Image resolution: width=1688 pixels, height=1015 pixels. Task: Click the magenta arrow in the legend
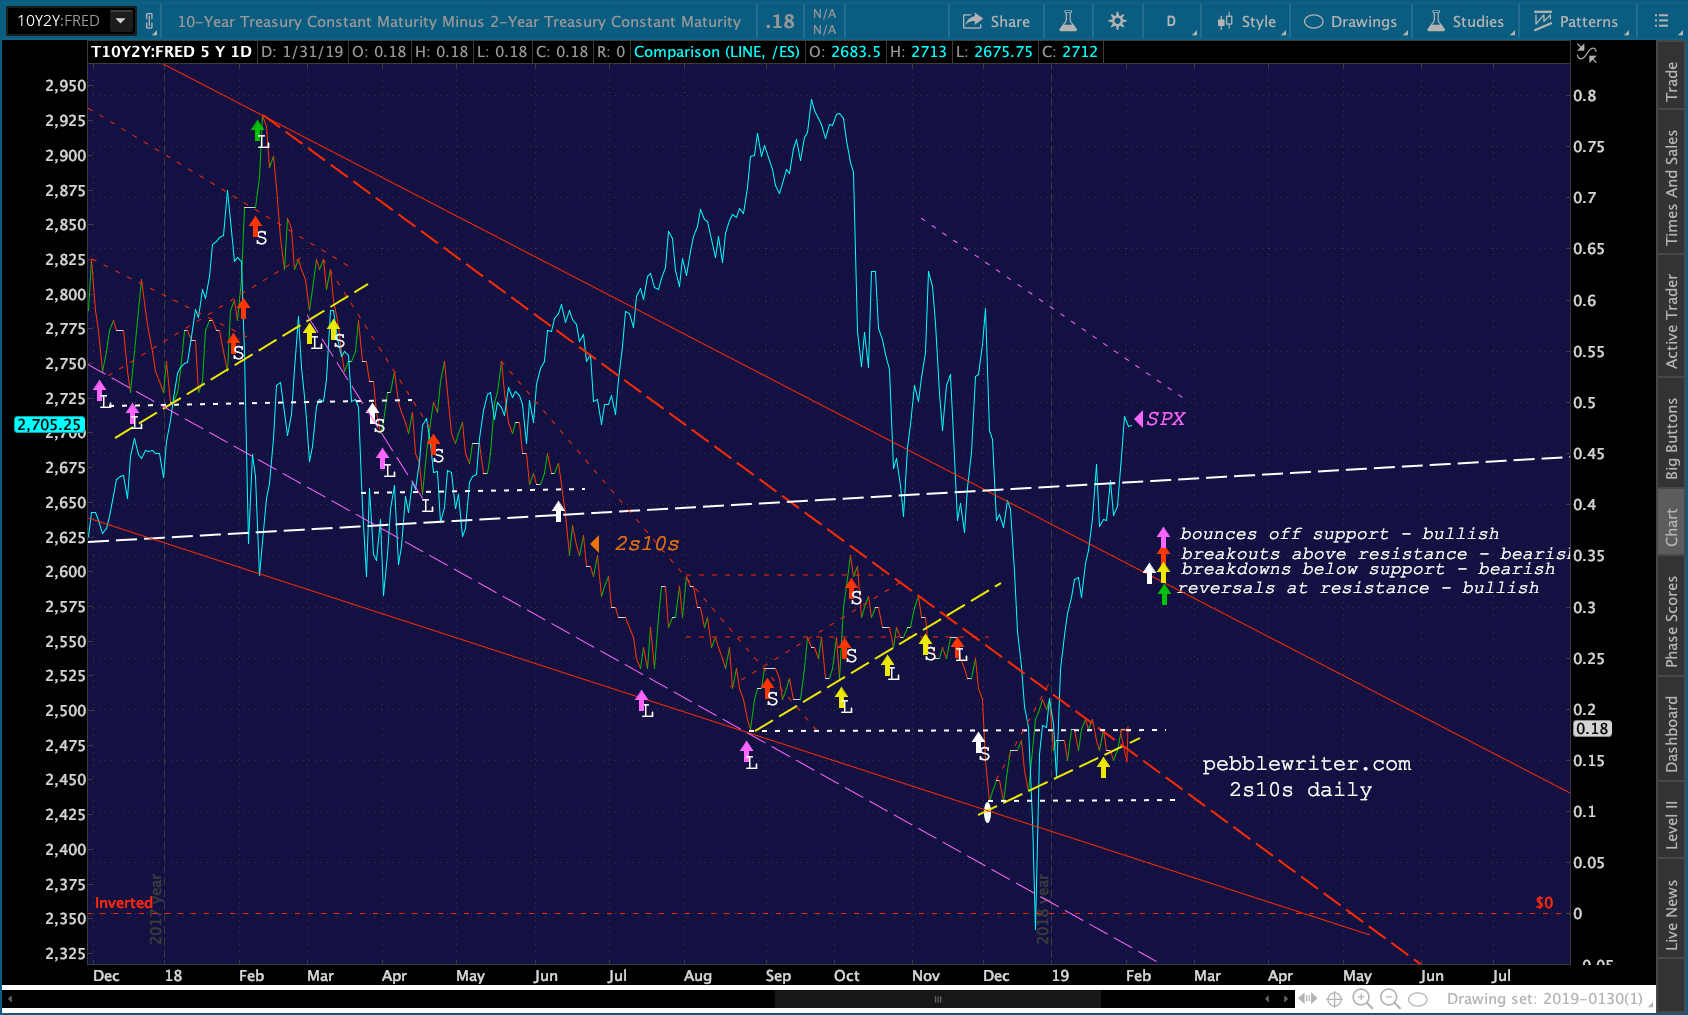tap(1163, 535)
